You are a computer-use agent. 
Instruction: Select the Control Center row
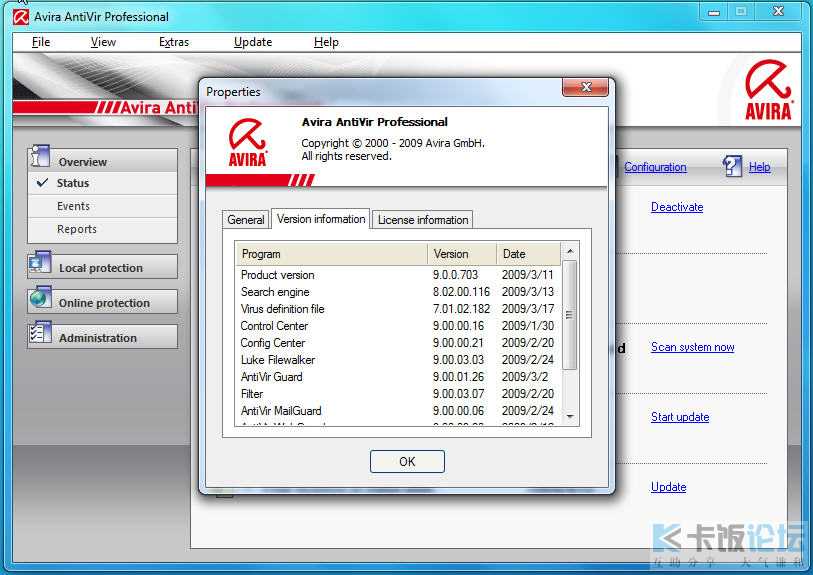pos(398,326)
